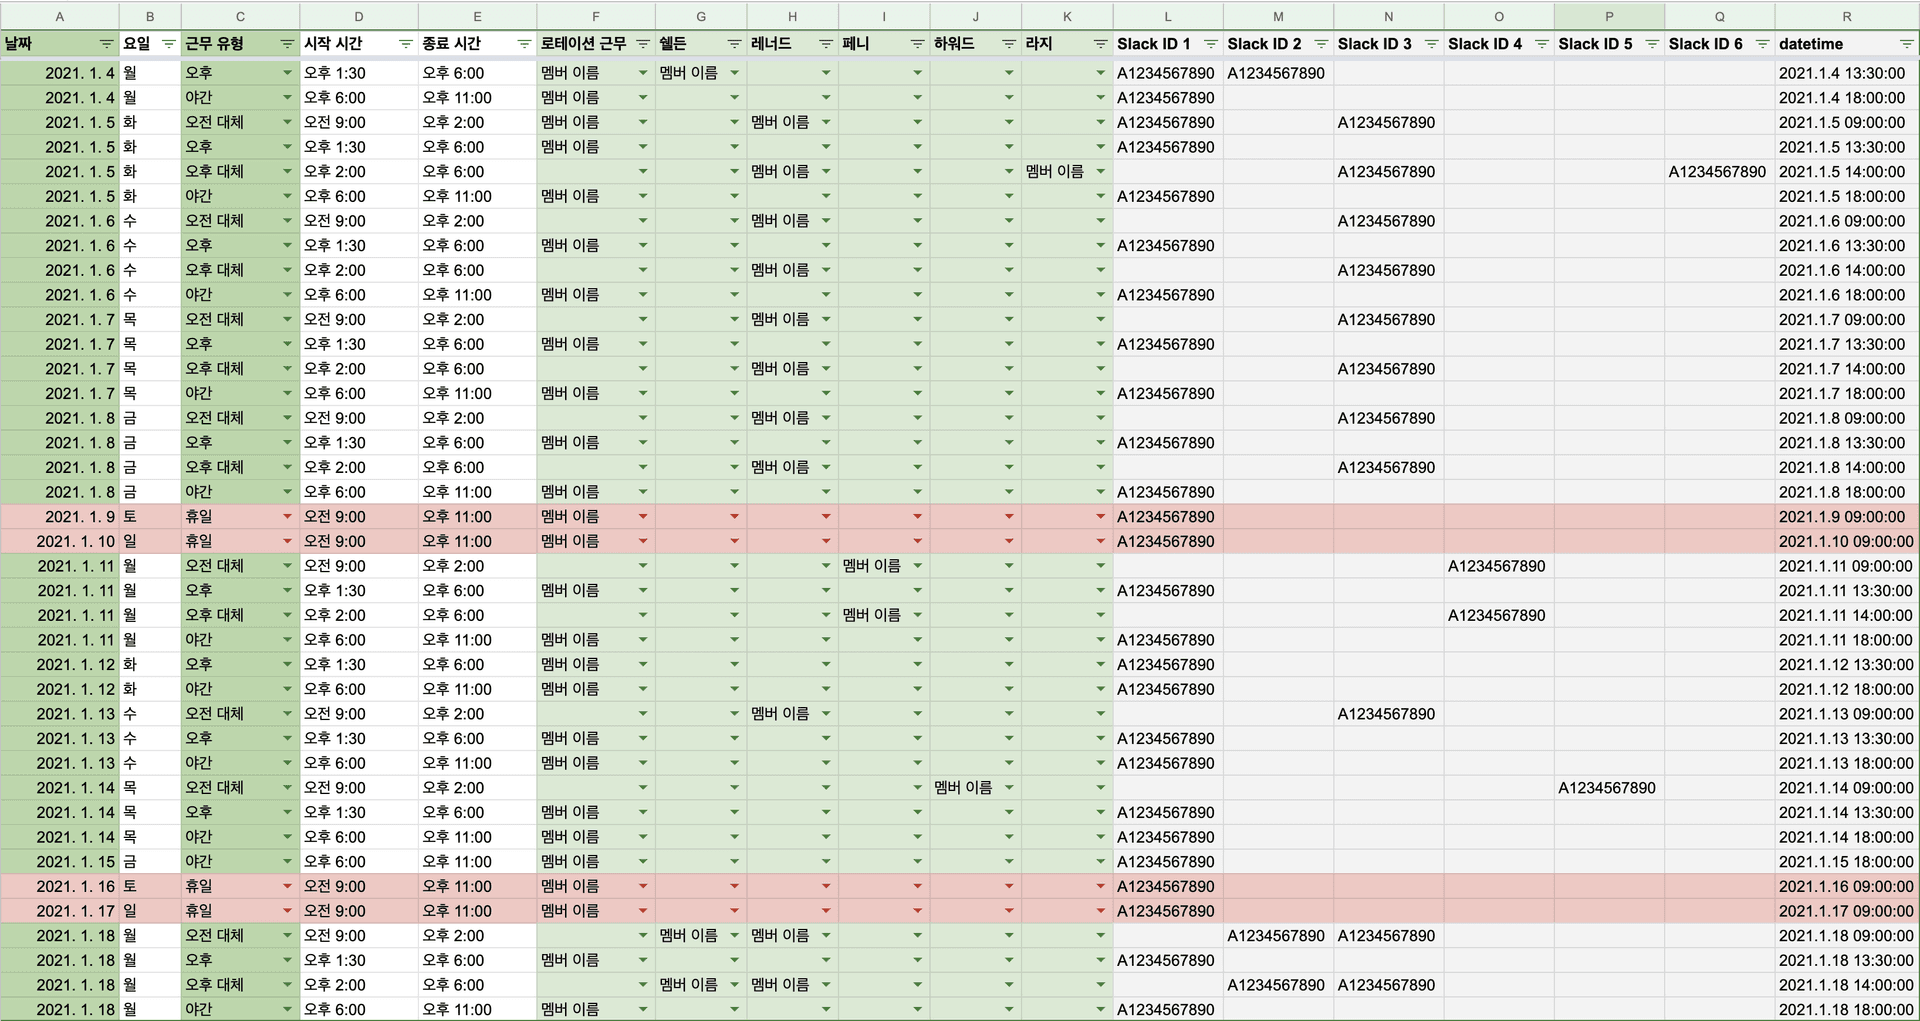
Task: Open the Slack ID 1 filter icon
Action: (1210, 44)
